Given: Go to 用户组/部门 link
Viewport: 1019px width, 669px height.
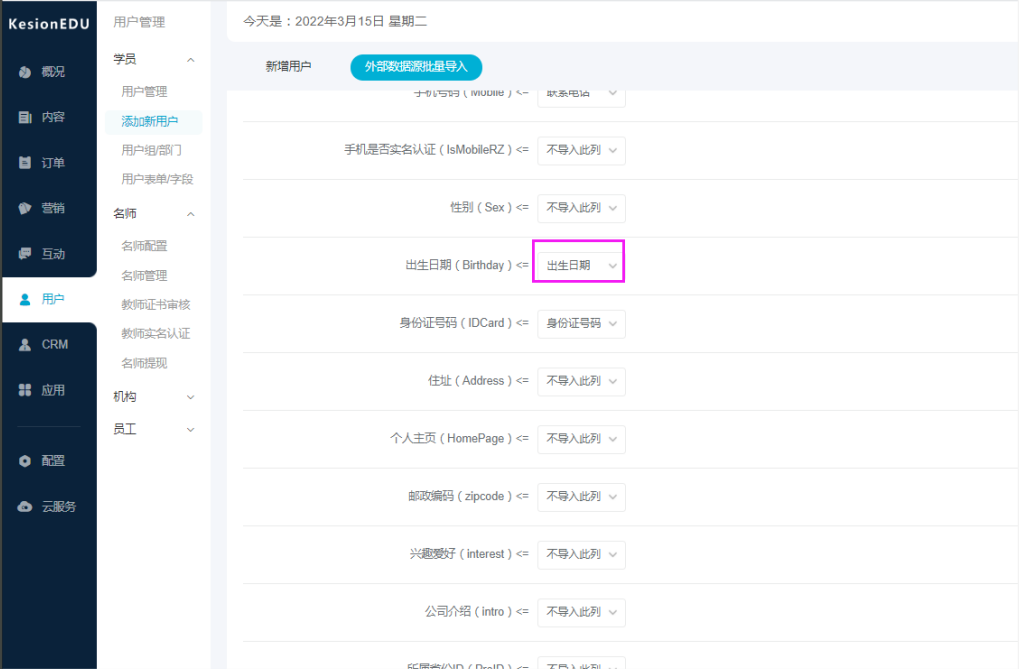Looking at the screenshot, I should (151, 150).
